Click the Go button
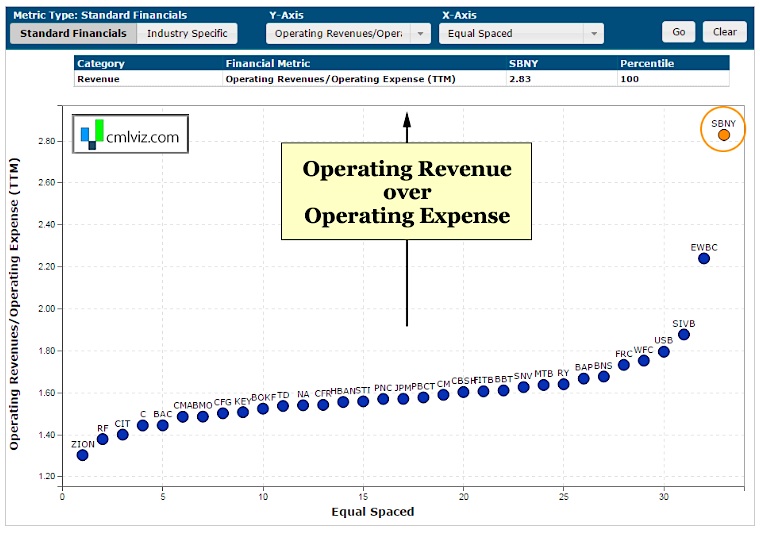This screenshot has height=533, width=760. (x=679, y=32)
